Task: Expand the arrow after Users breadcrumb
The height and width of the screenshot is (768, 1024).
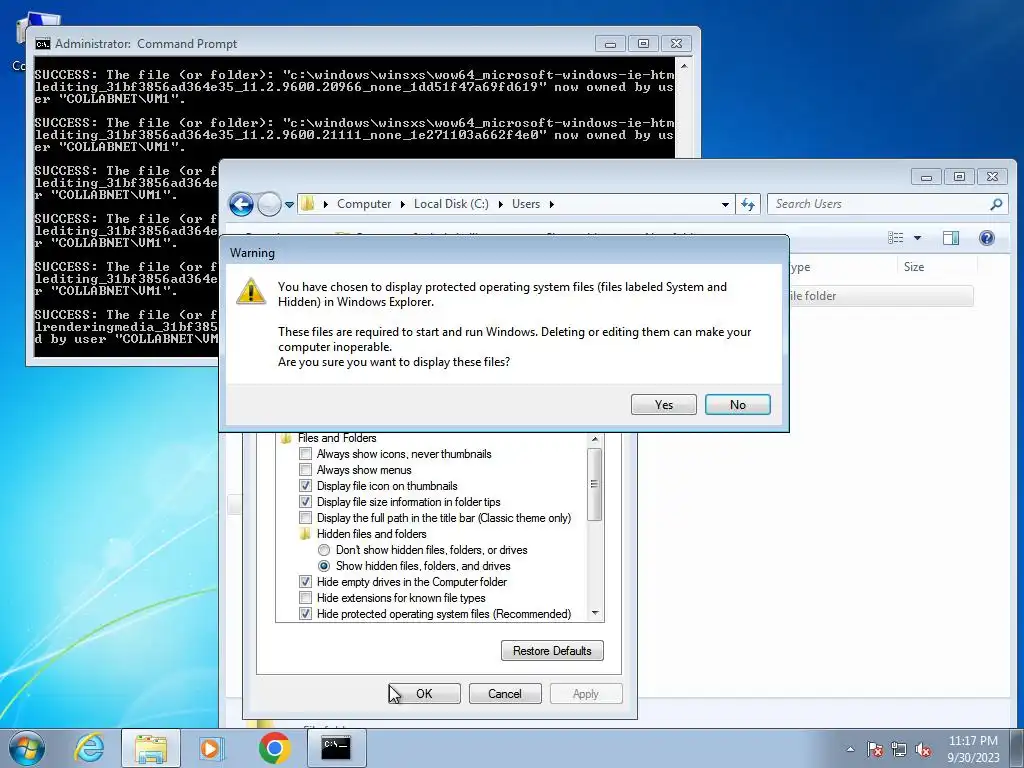Action: pyautogui.click(x=552, y=204)
